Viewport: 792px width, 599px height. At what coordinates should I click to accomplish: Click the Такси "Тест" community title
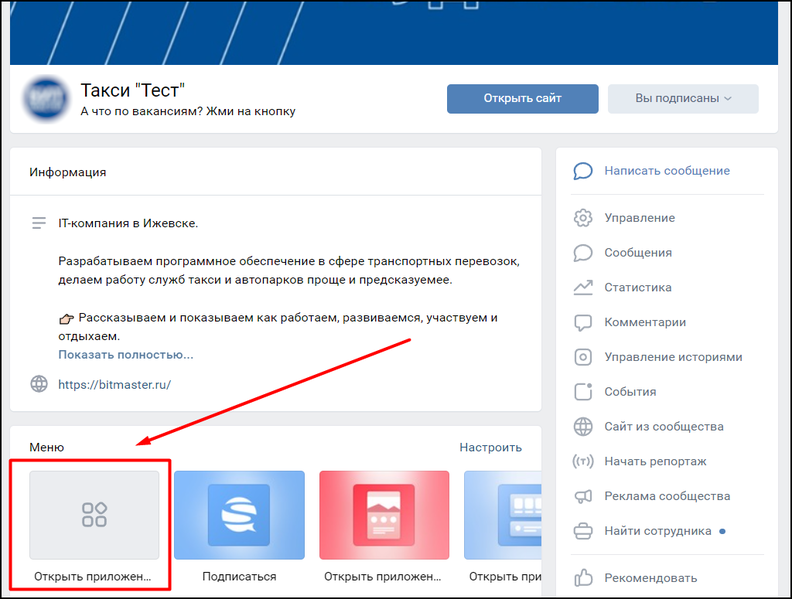click(x=133, y=90)
